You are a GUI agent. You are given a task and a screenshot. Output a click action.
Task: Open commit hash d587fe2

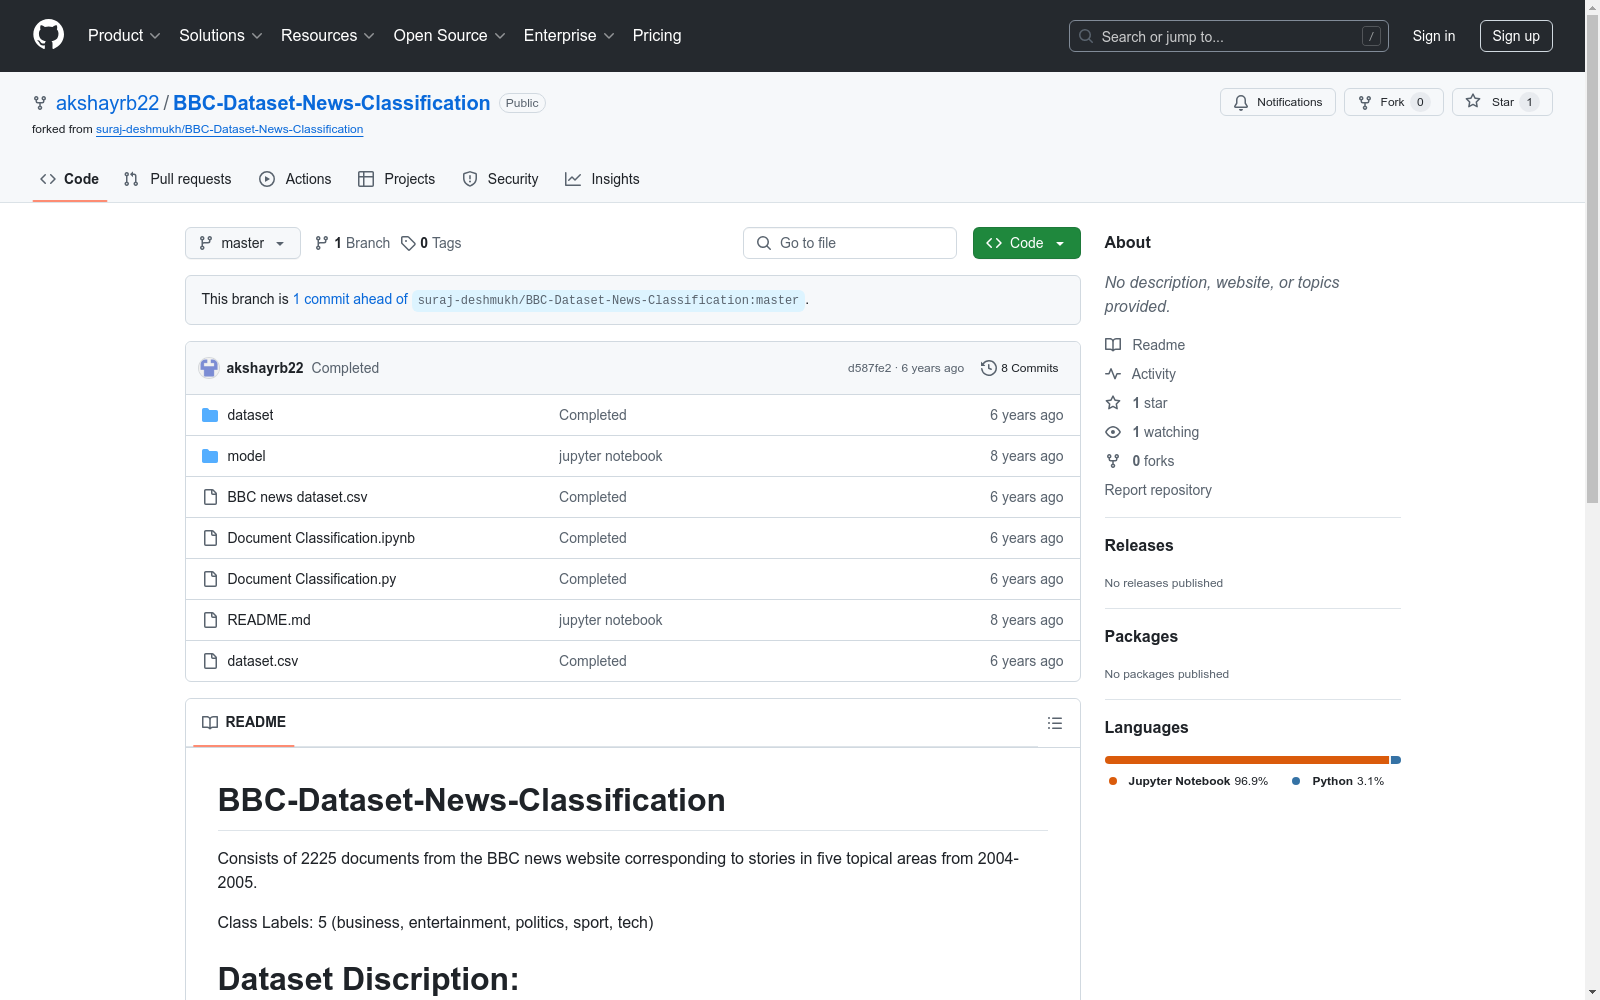pos(869,368)
